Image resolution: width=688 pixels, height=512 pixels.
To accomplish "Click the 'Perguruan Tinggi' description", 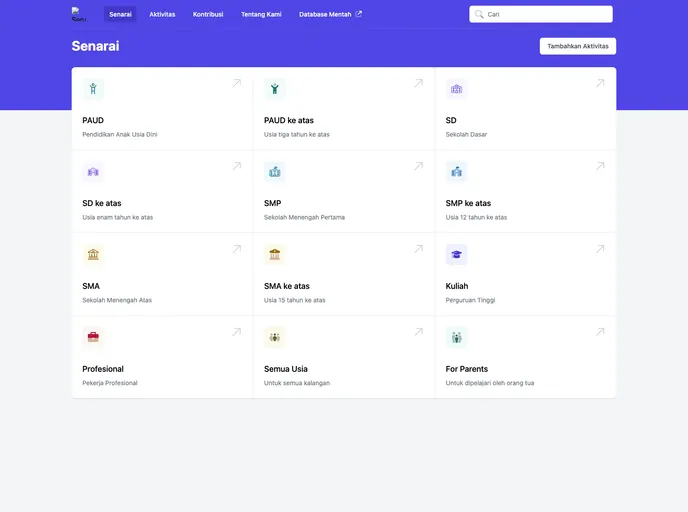I will click(470, 300).
